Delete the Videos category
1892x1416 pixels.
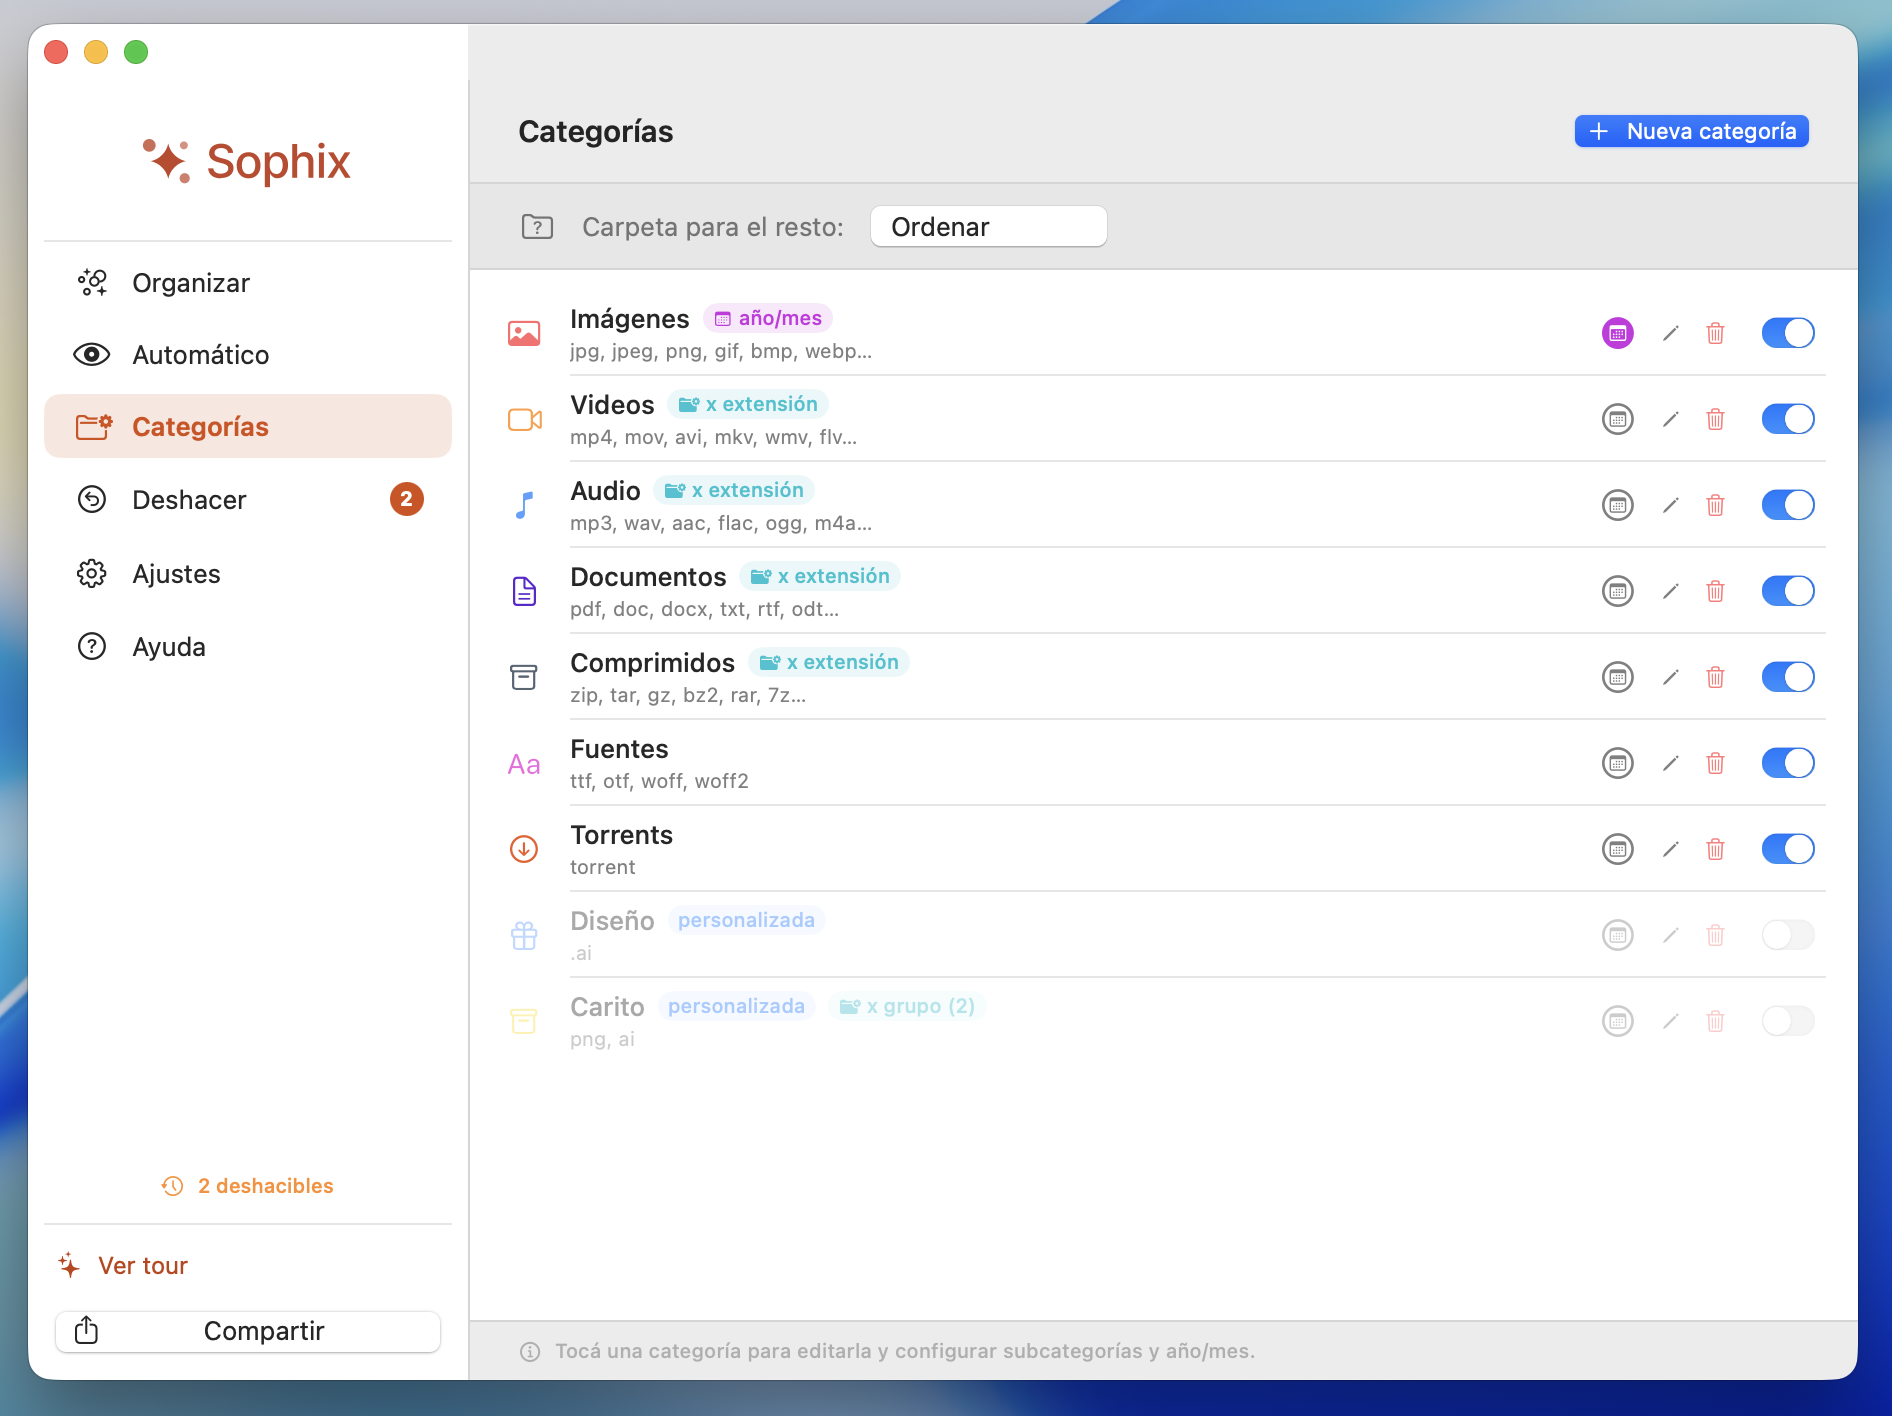pos(1715,419)
